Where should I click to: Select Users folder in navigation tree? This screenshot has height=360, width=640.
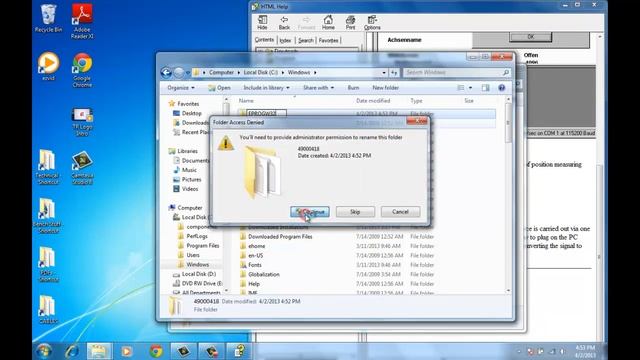point(193,255)
